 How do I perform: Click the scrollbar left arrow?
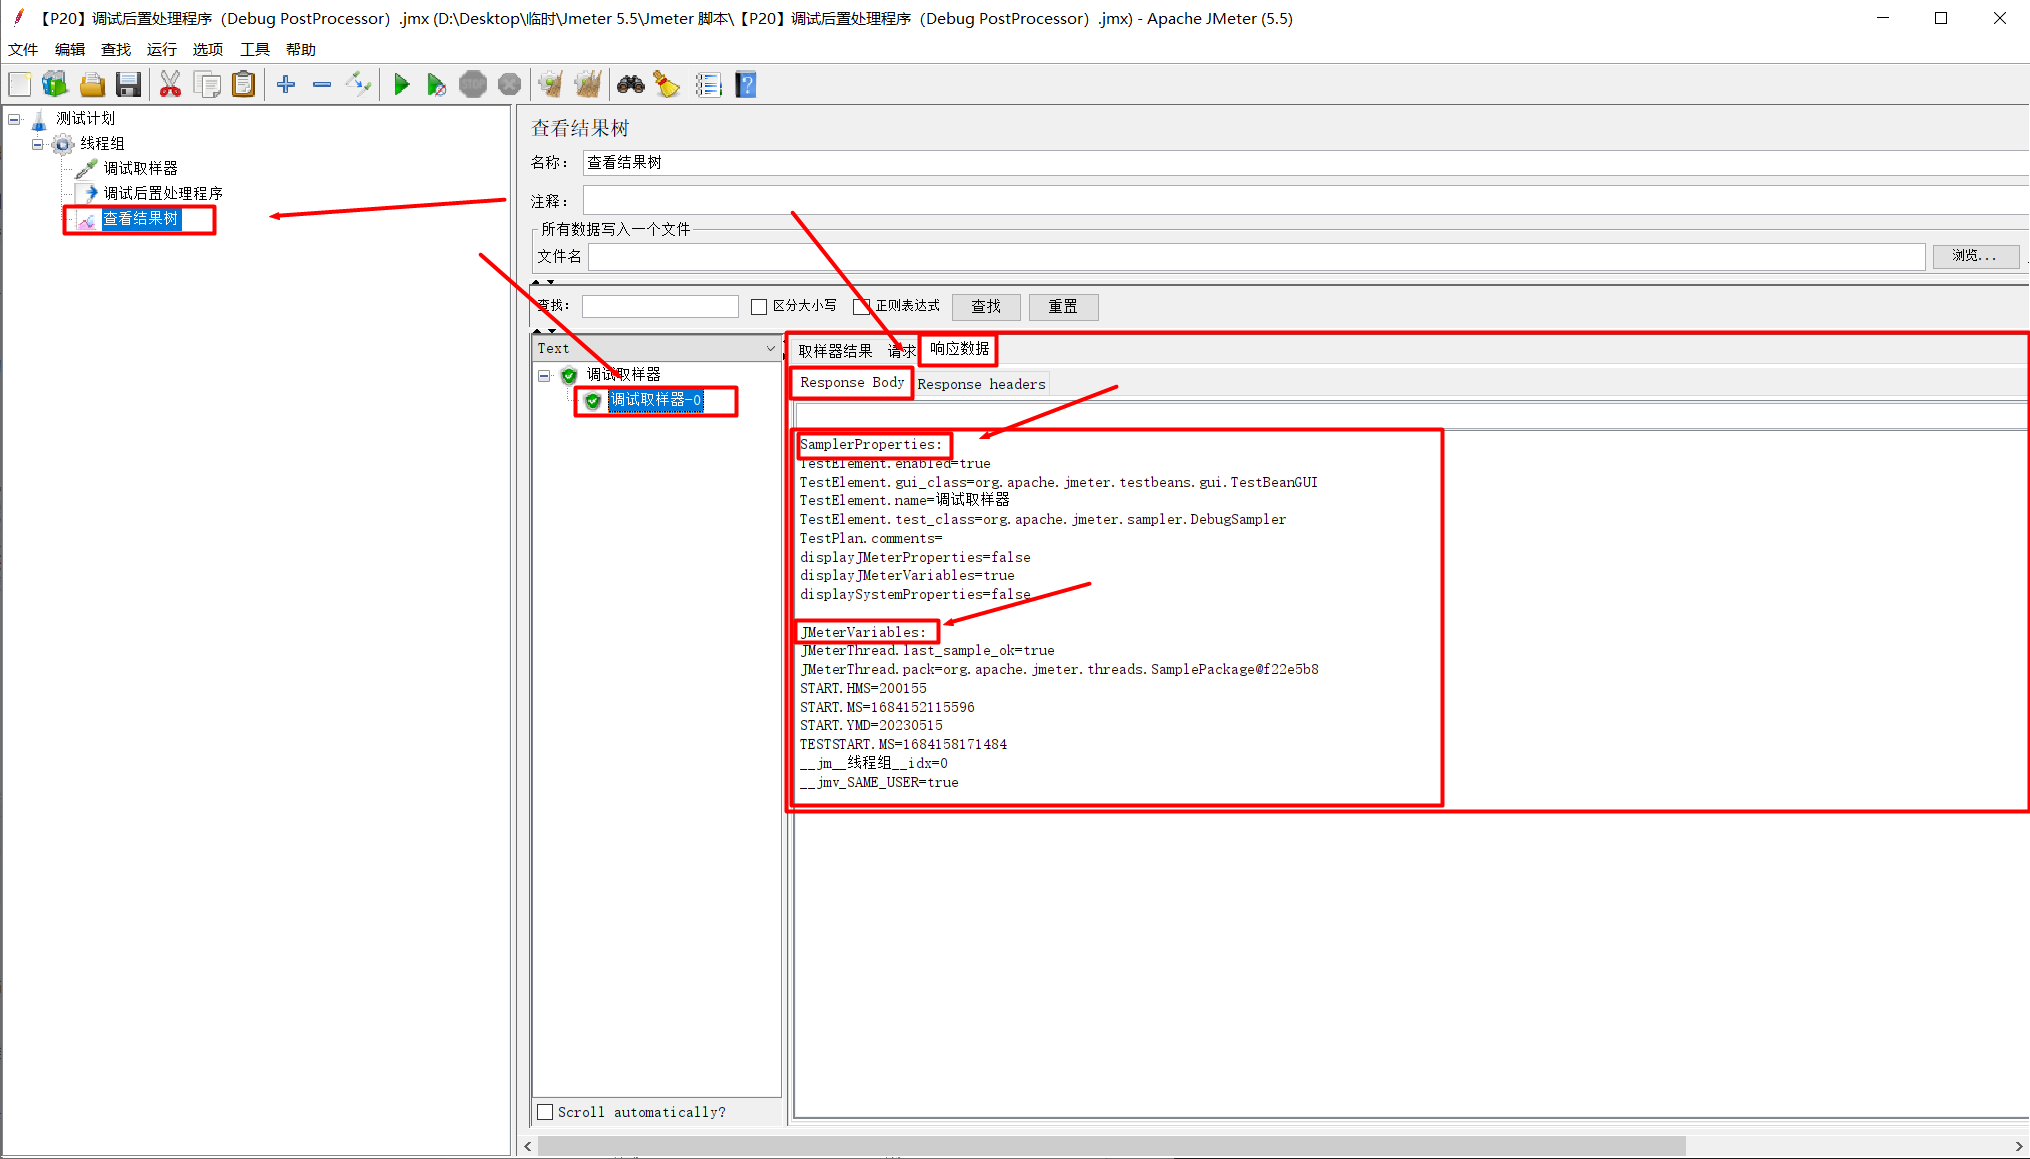point(528,1146)
